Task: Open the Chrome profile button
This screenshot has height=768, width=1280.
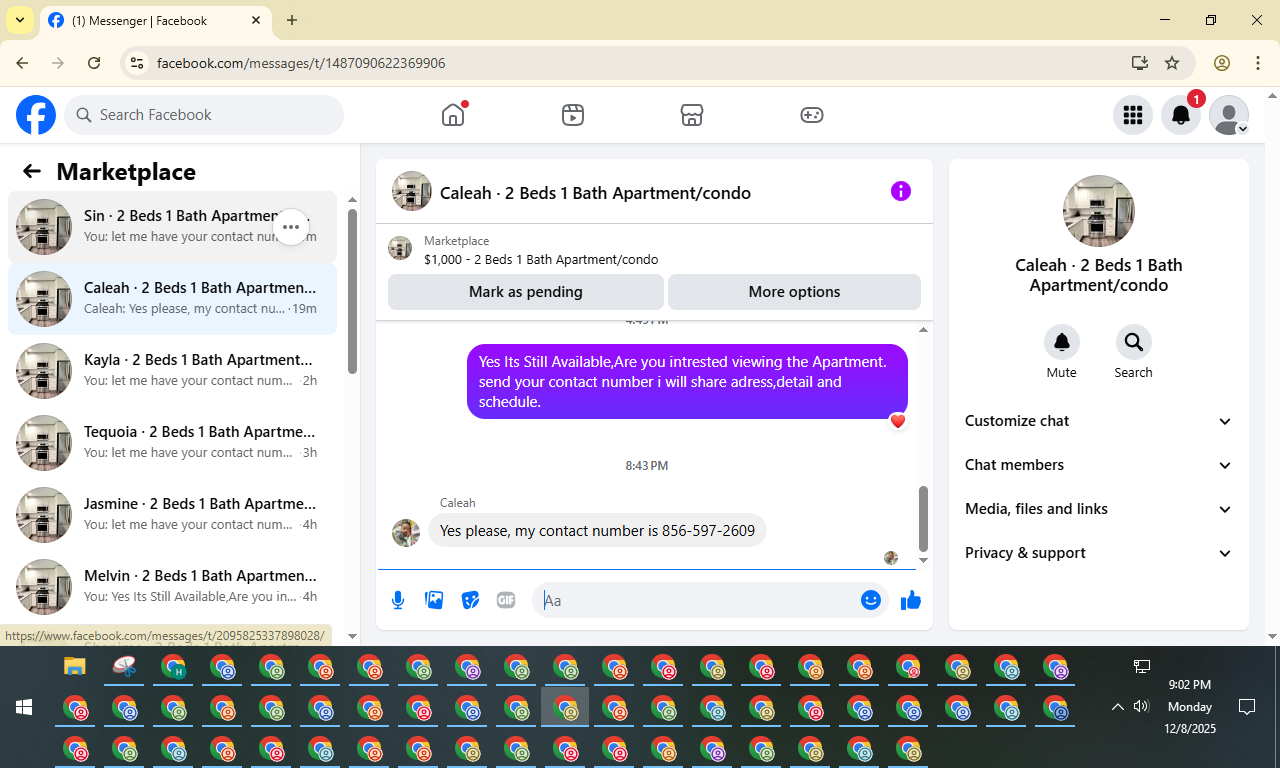Action: tap(1222, 63)
